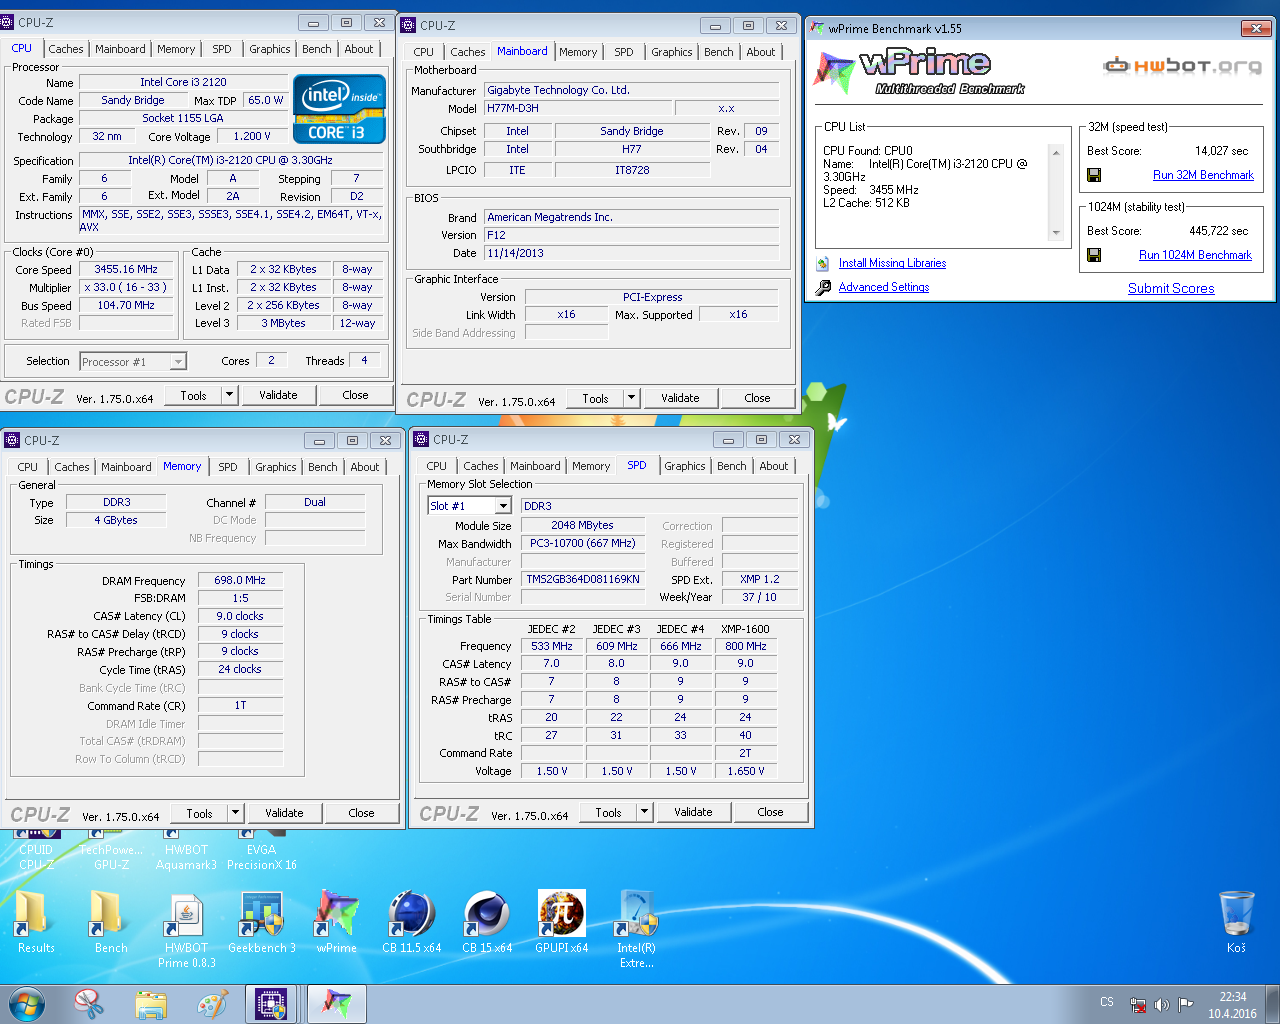Click the Model H77M-D3H field
Image resolution: width=1280 pixels, height=1024 pixels.
tap(576, 108)
